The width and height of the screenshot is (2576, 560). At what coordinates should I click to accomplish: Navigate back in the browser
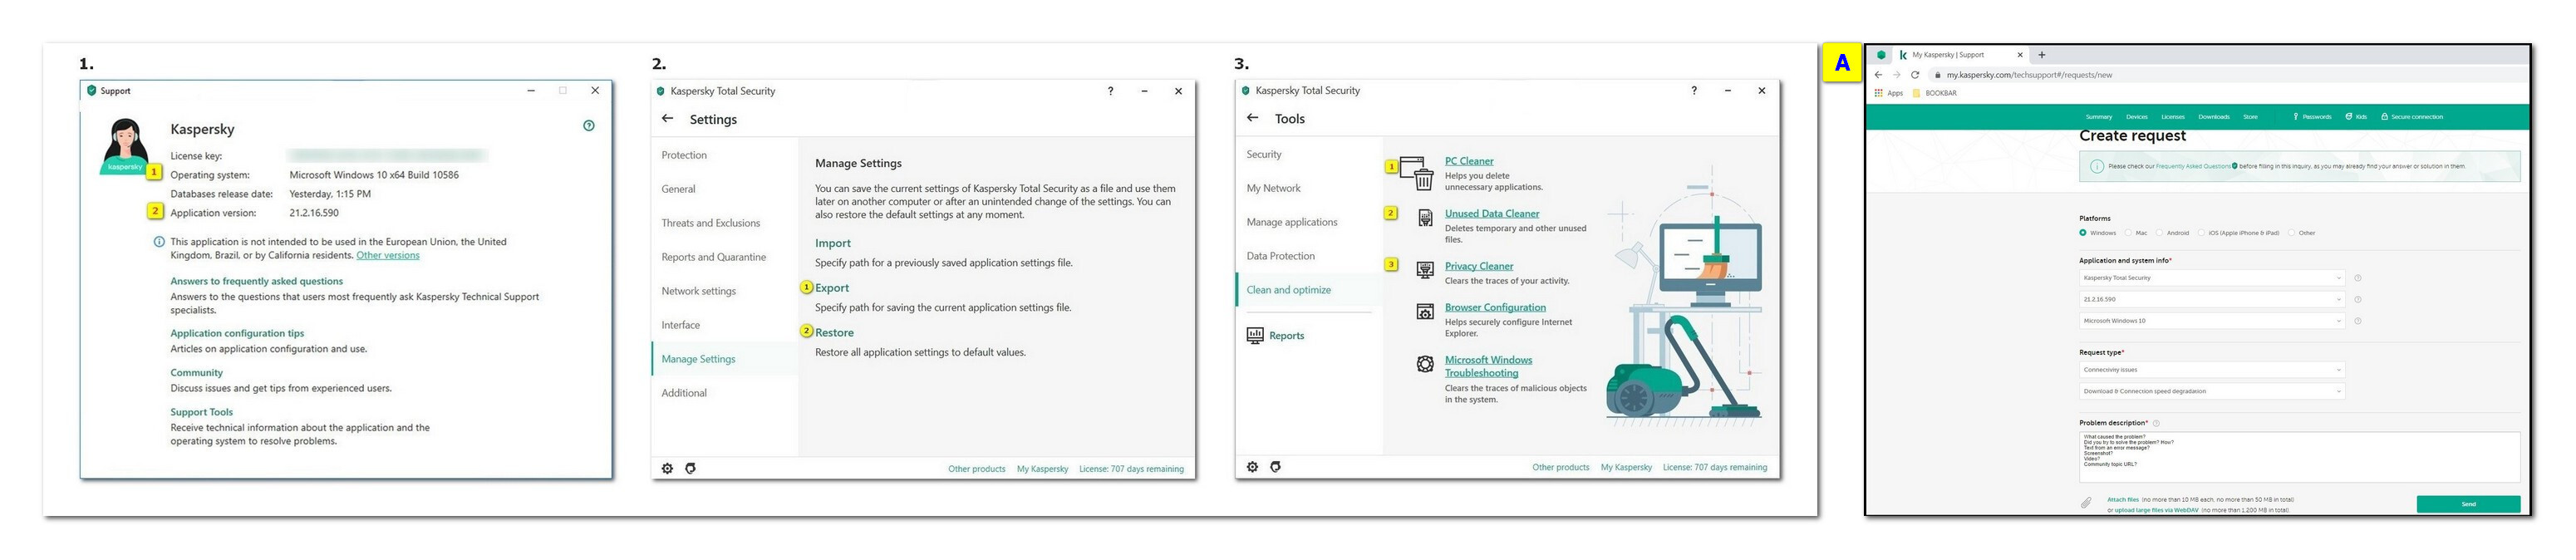[x=1878, y=75]
